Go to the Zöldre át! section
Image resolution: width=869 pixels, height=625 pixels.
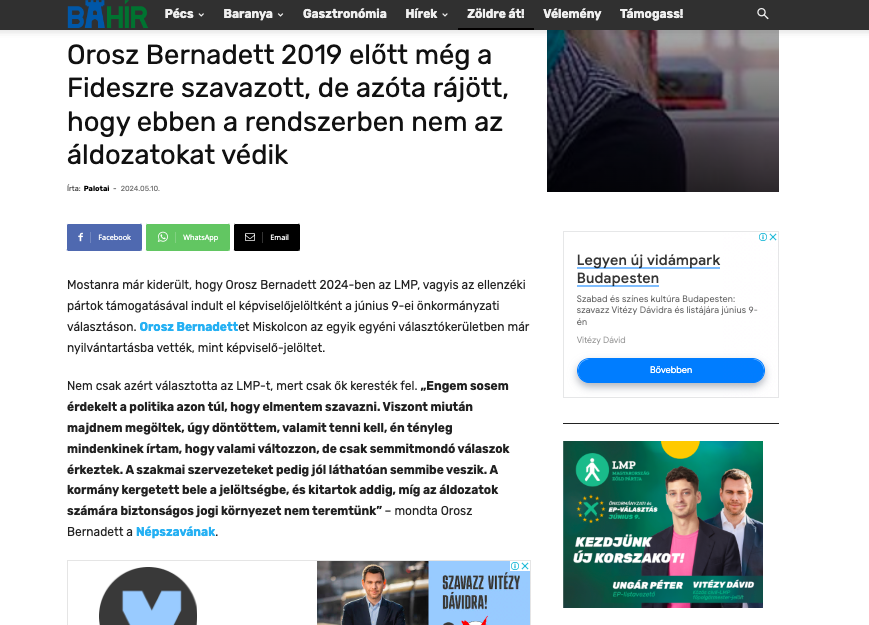click(495, 14)
